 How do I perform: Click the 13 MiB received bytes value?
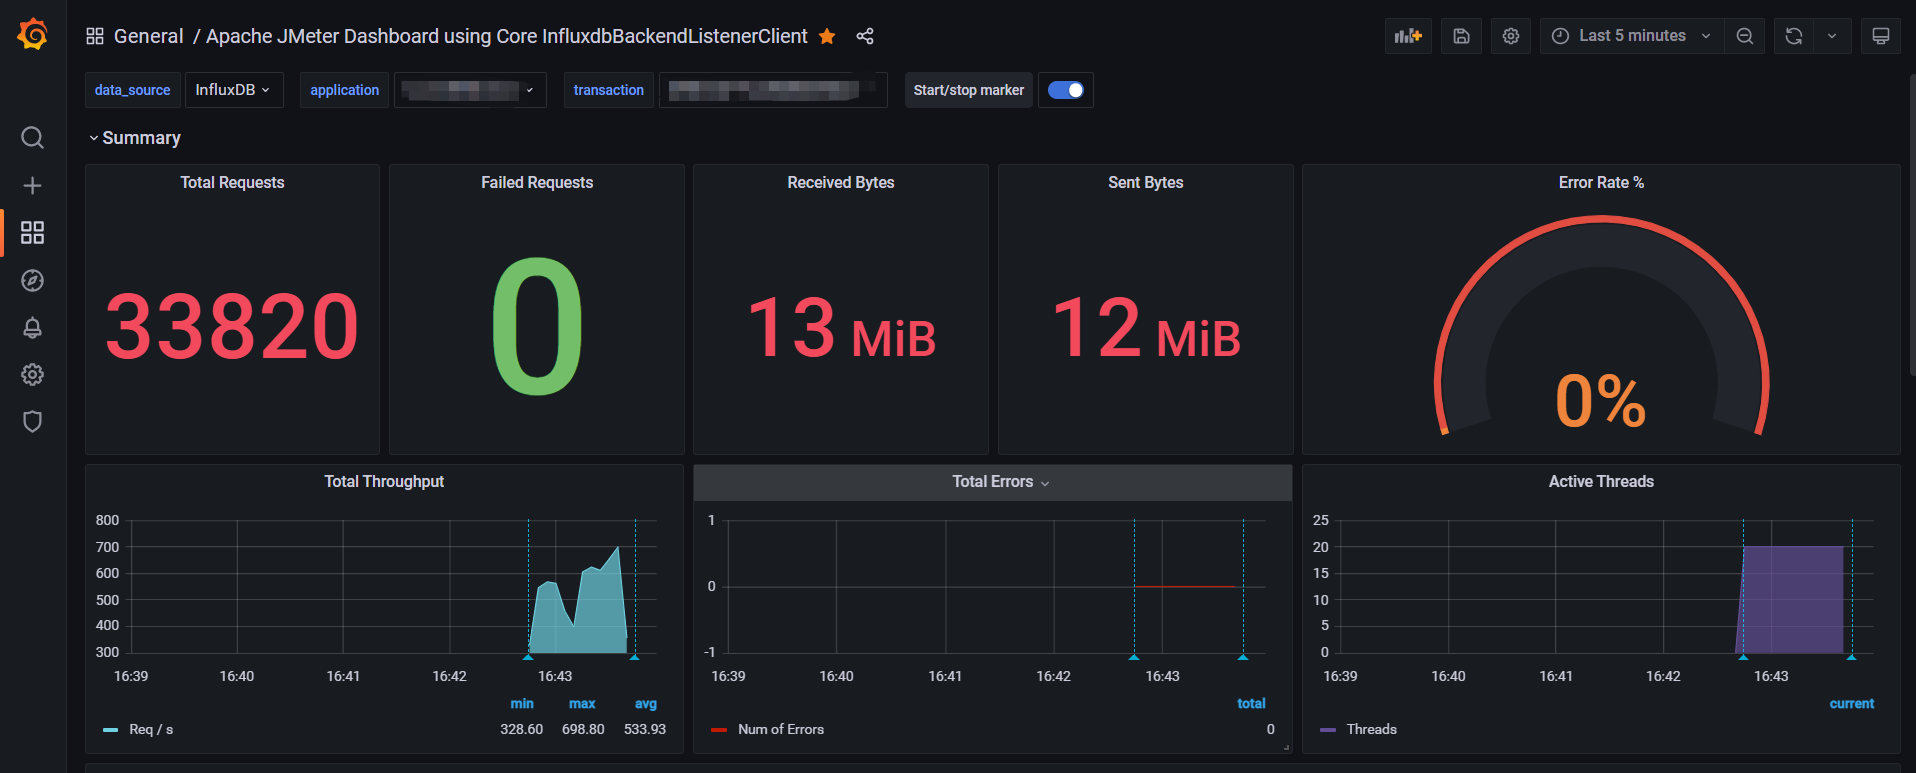tap(841, 328)
